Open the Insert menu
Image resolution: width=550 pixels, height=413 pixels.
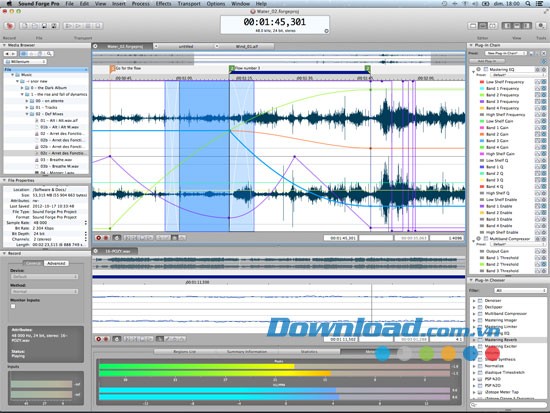click(119, 4)
